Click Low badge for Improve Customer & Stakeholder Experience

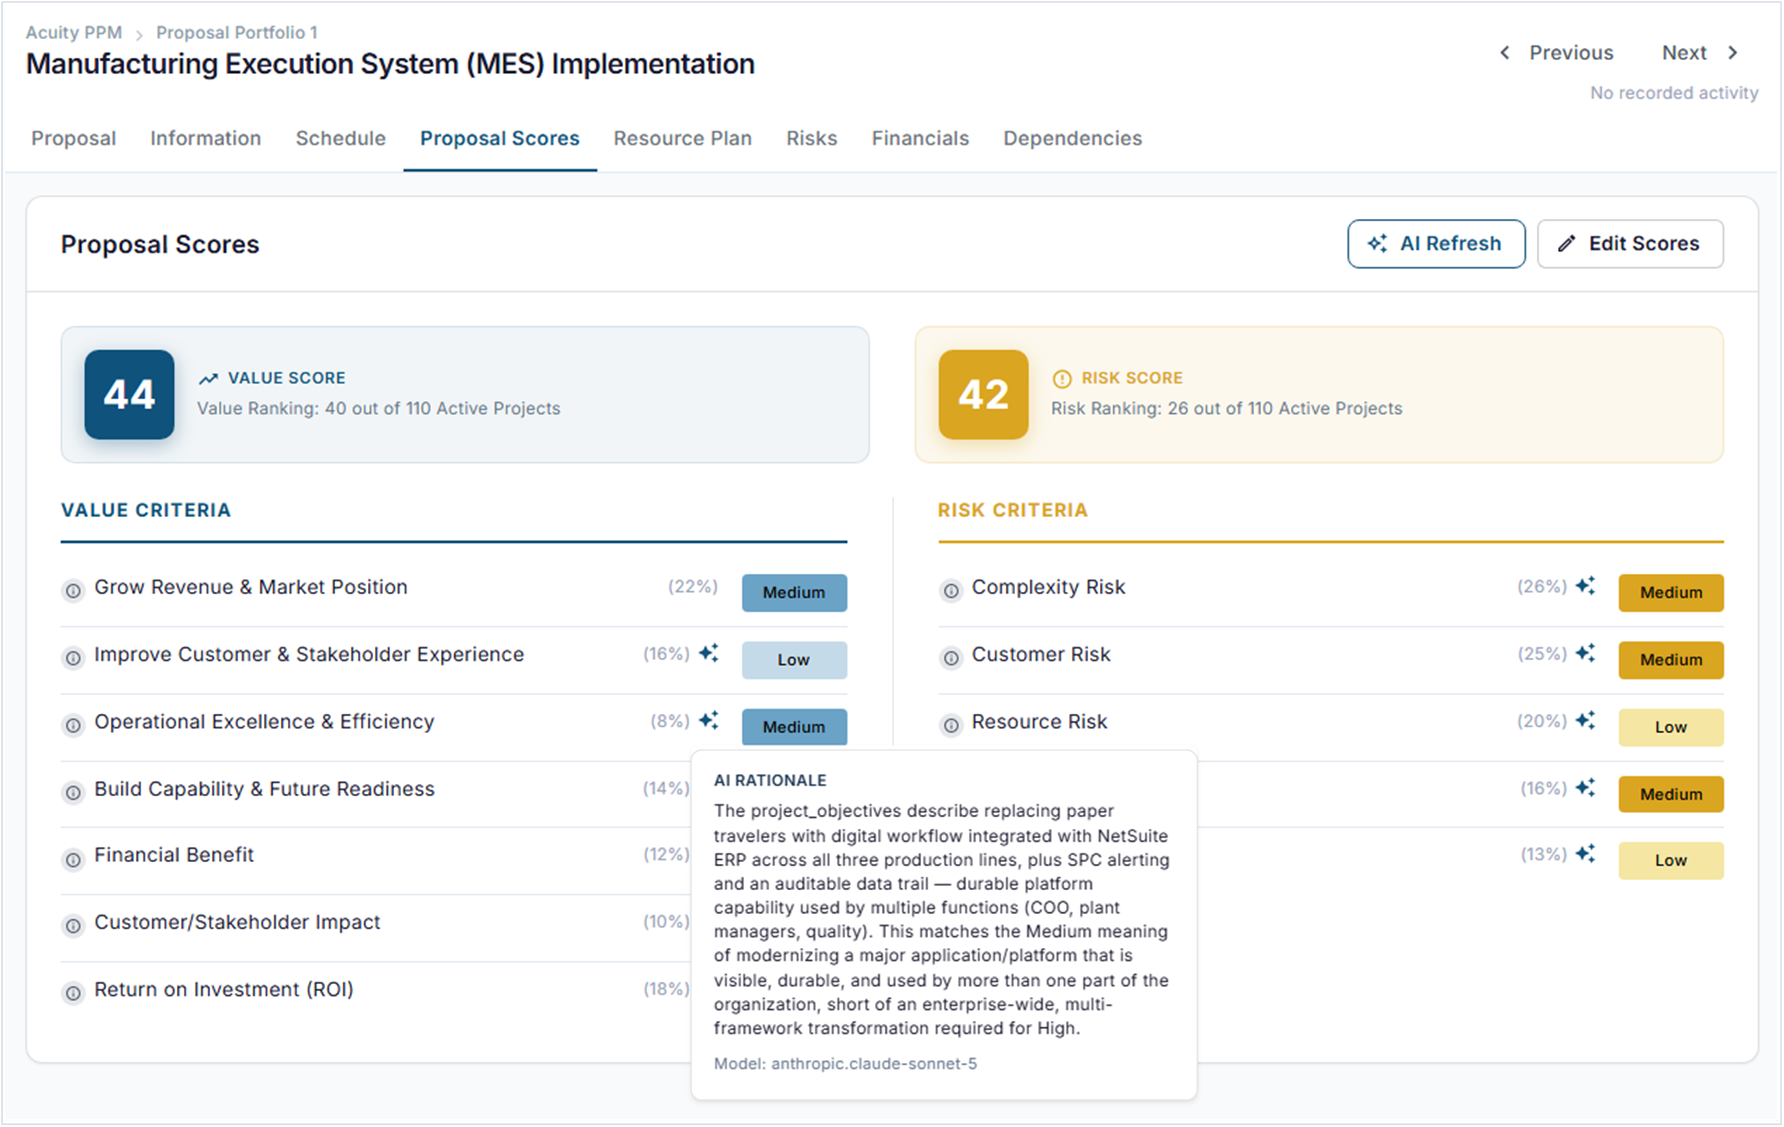pyautogui.click(x=794, y=660)
